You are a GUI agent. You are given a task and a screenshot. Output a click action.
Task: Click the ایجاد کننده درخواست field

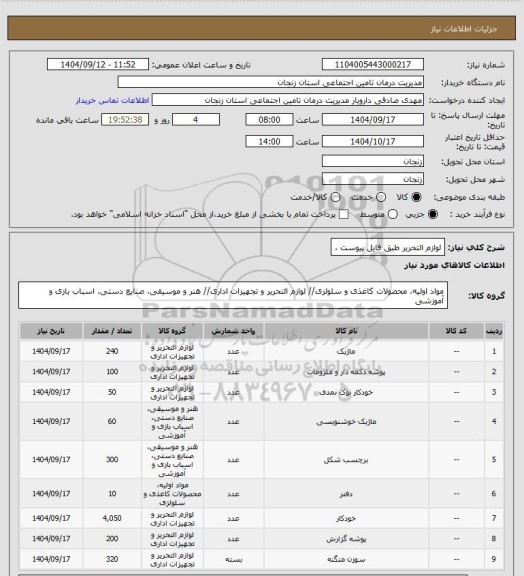tap(288, 100)
